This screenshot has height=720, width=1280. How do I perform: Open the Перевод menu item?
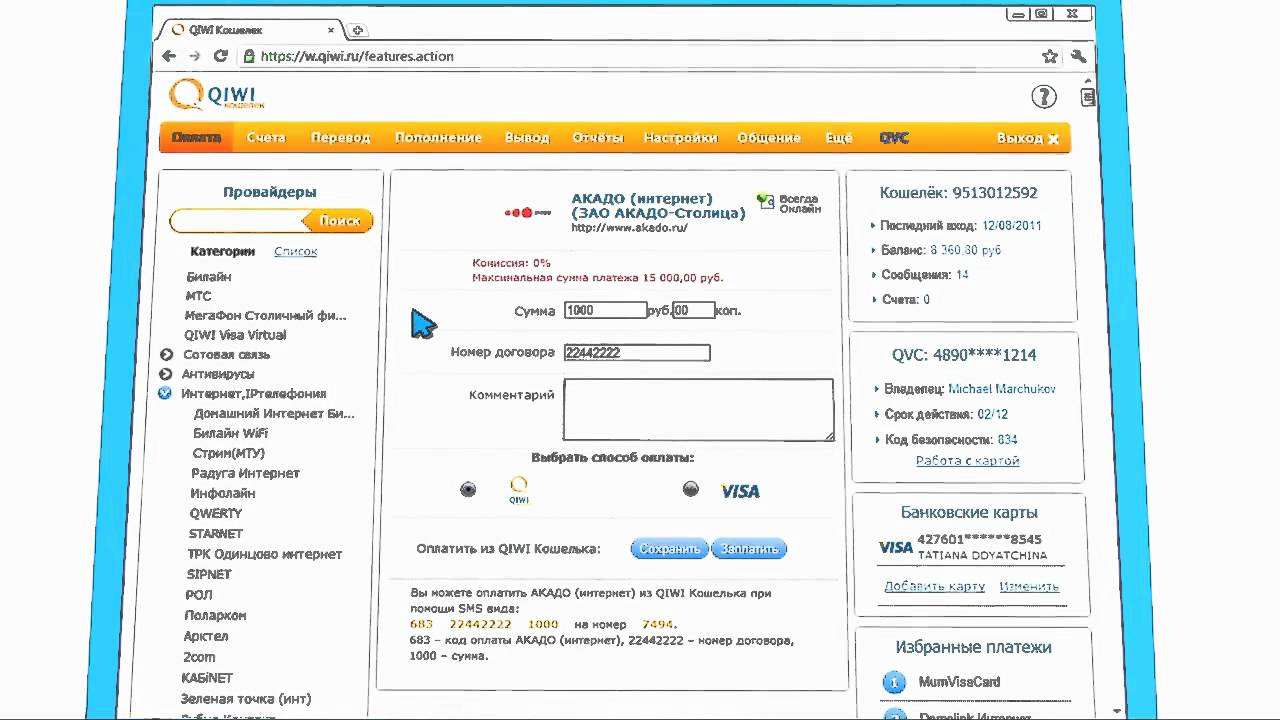(x=340, y=138)
